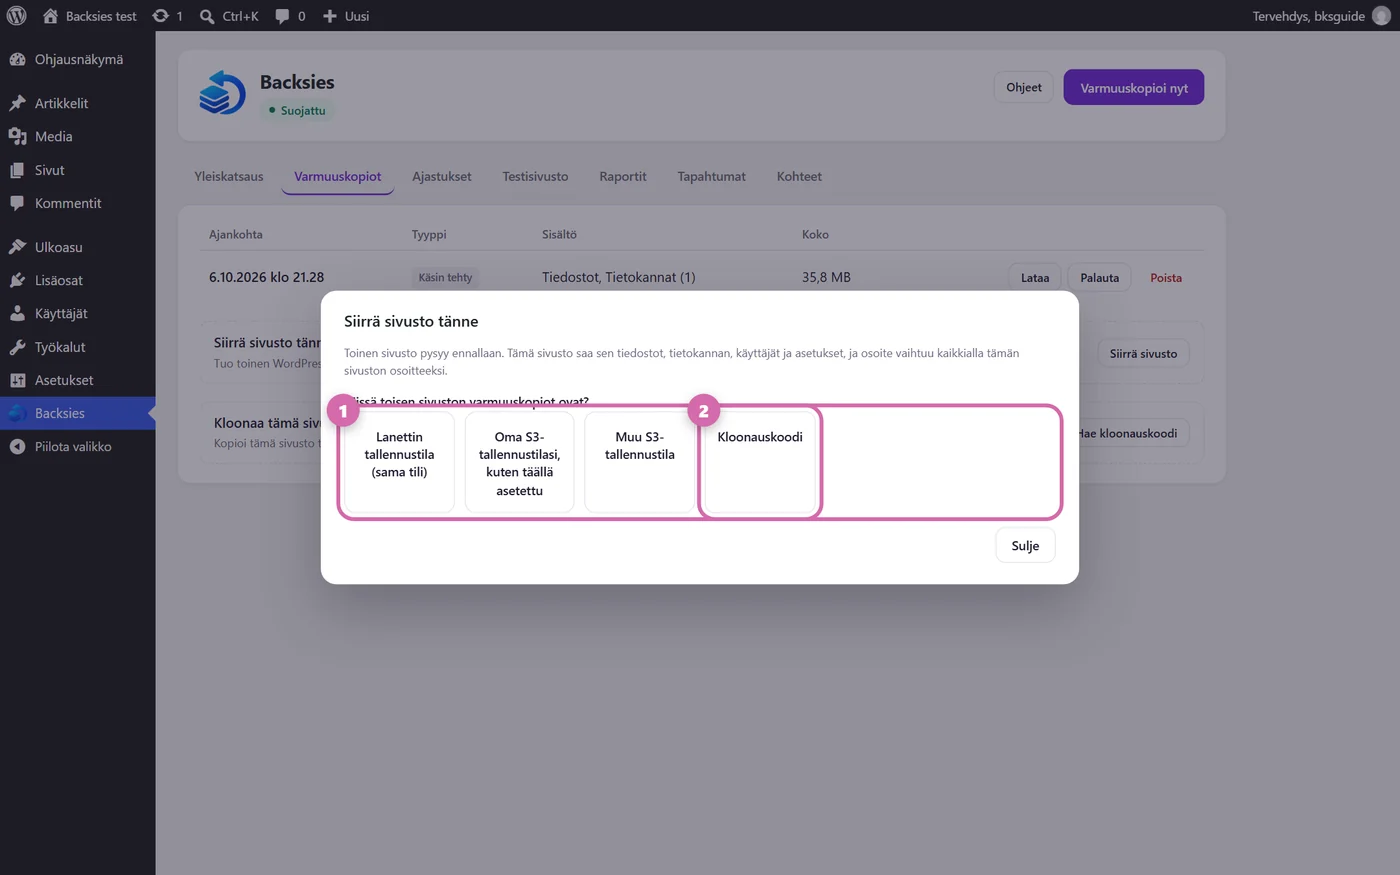
Task: Collapse menu with Piilota valikko
Action: (78, 447)
